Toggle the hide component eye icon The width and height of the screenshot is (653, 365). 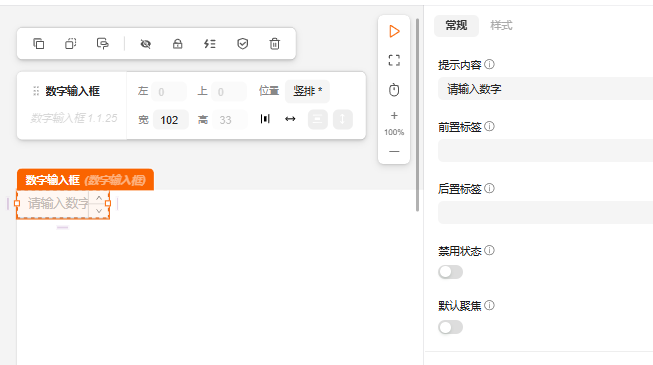point(145,44)
